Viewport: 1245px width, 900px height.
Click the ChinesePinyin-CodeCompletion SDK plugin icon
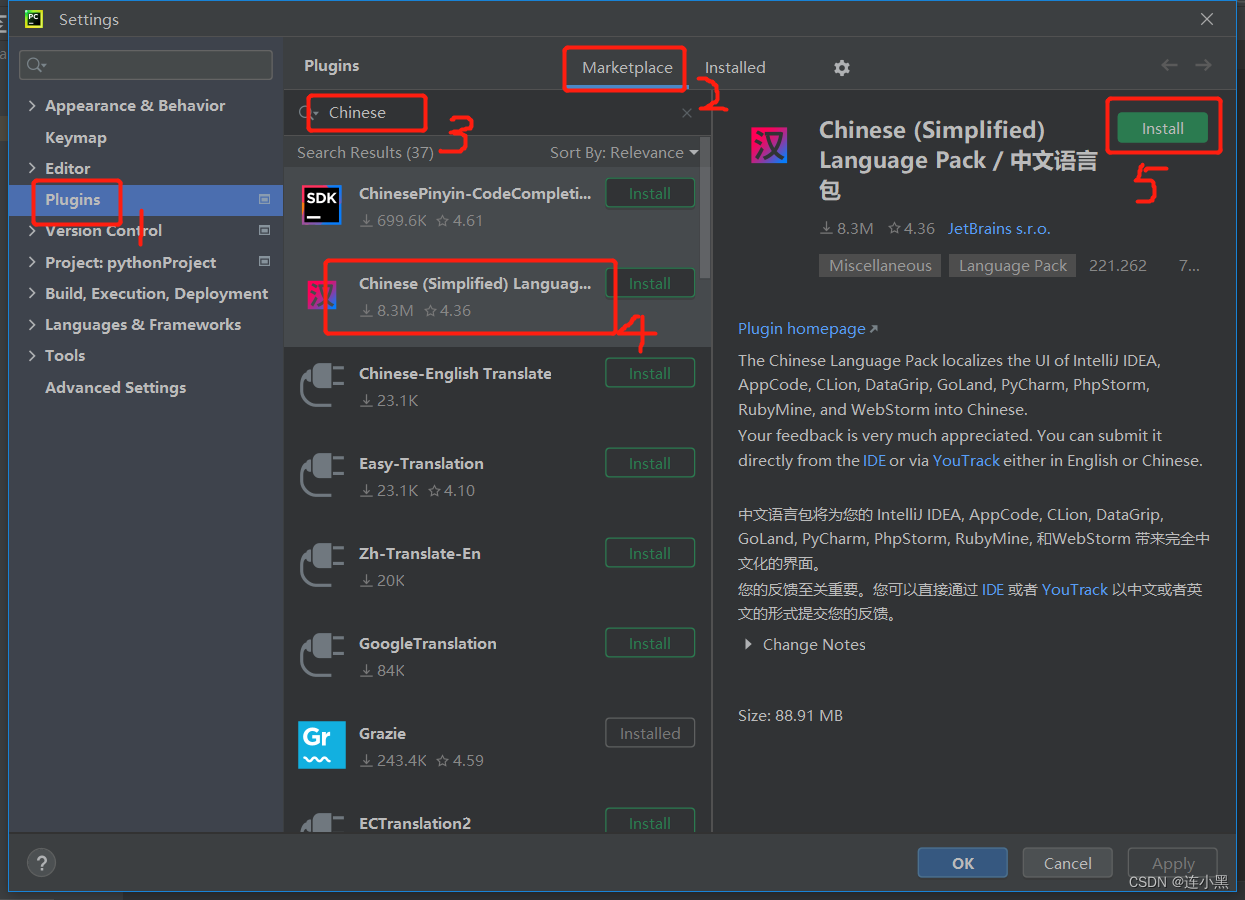(322, 205)
